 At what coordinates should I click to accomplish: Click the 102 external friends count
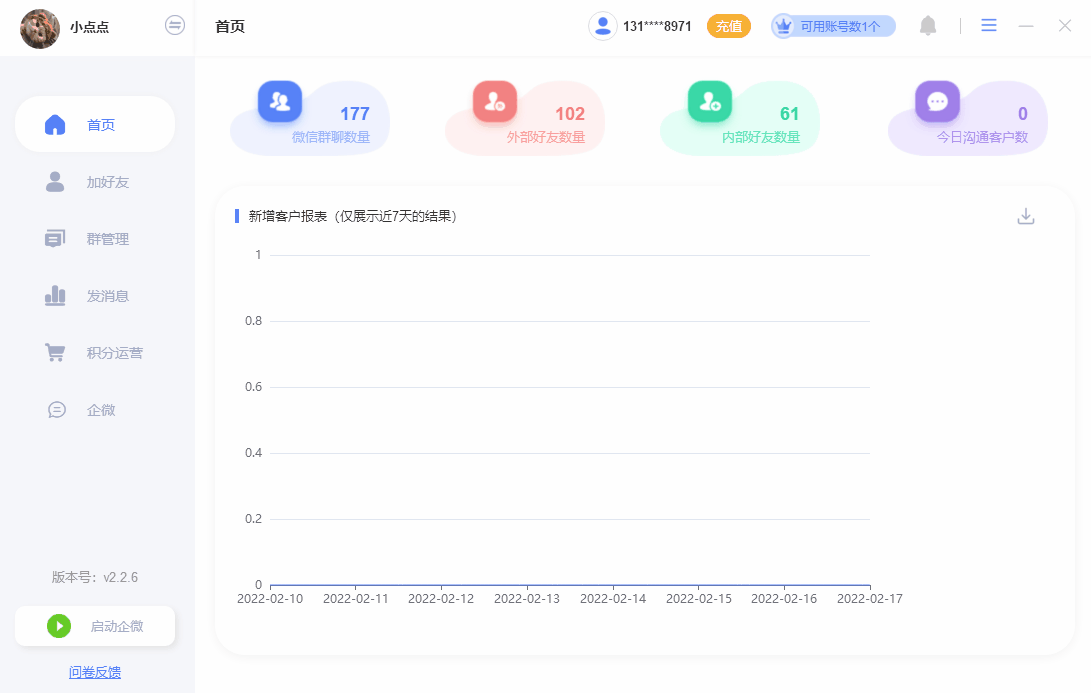pyautogui.click(x=570, y=113)
